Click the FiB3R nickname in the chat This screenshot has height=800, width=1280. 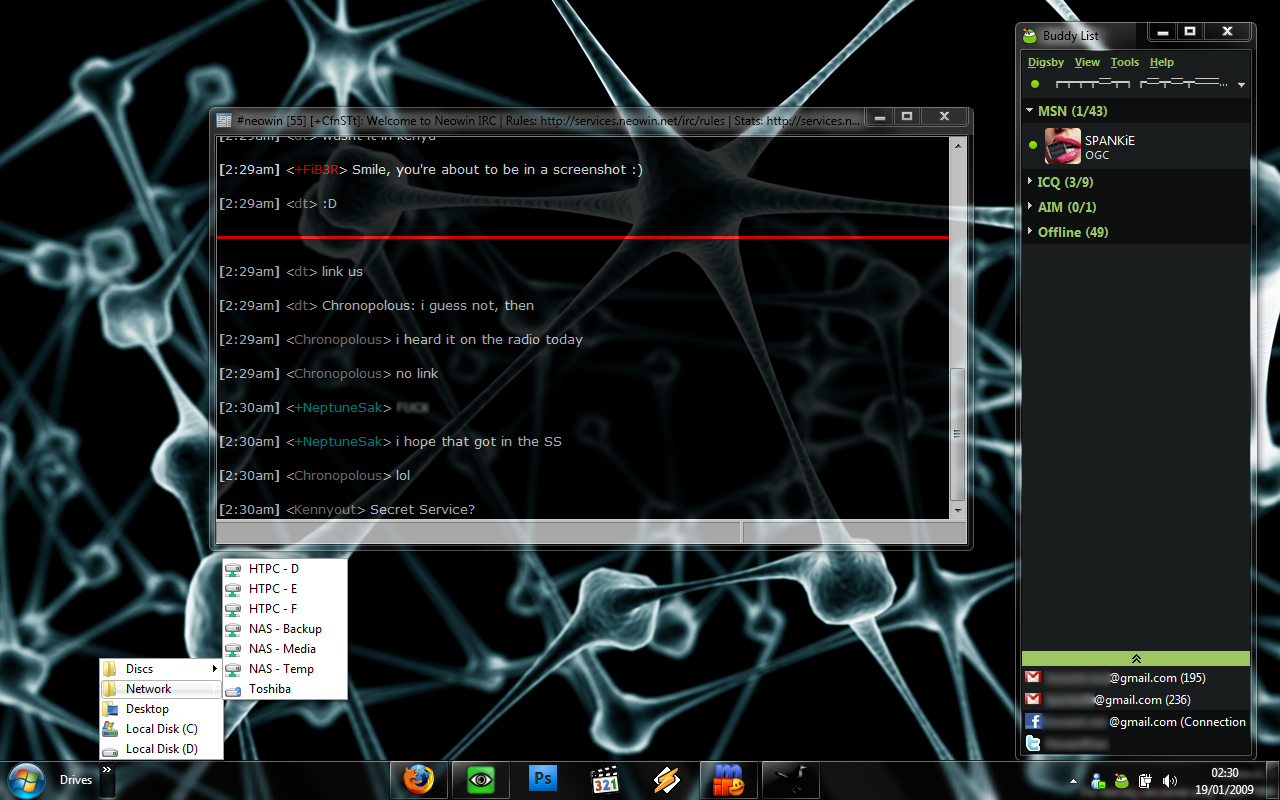tap(316, 170)
